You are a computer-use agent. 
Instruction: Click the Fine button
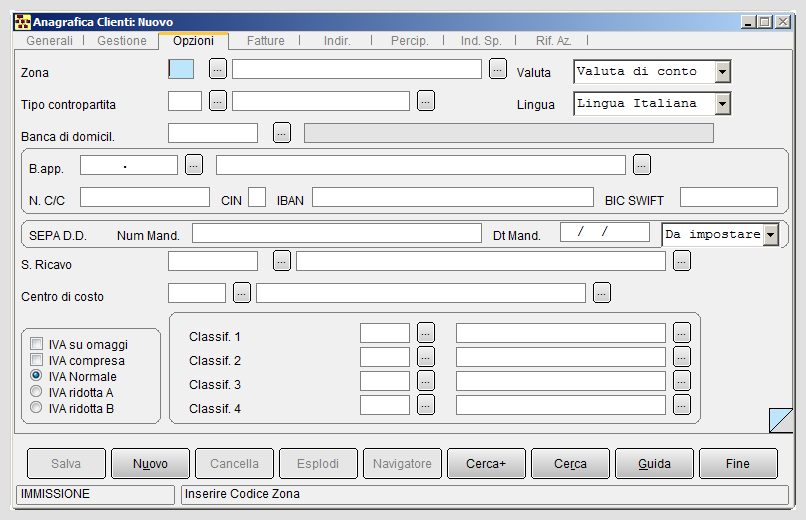pos(738,463)
